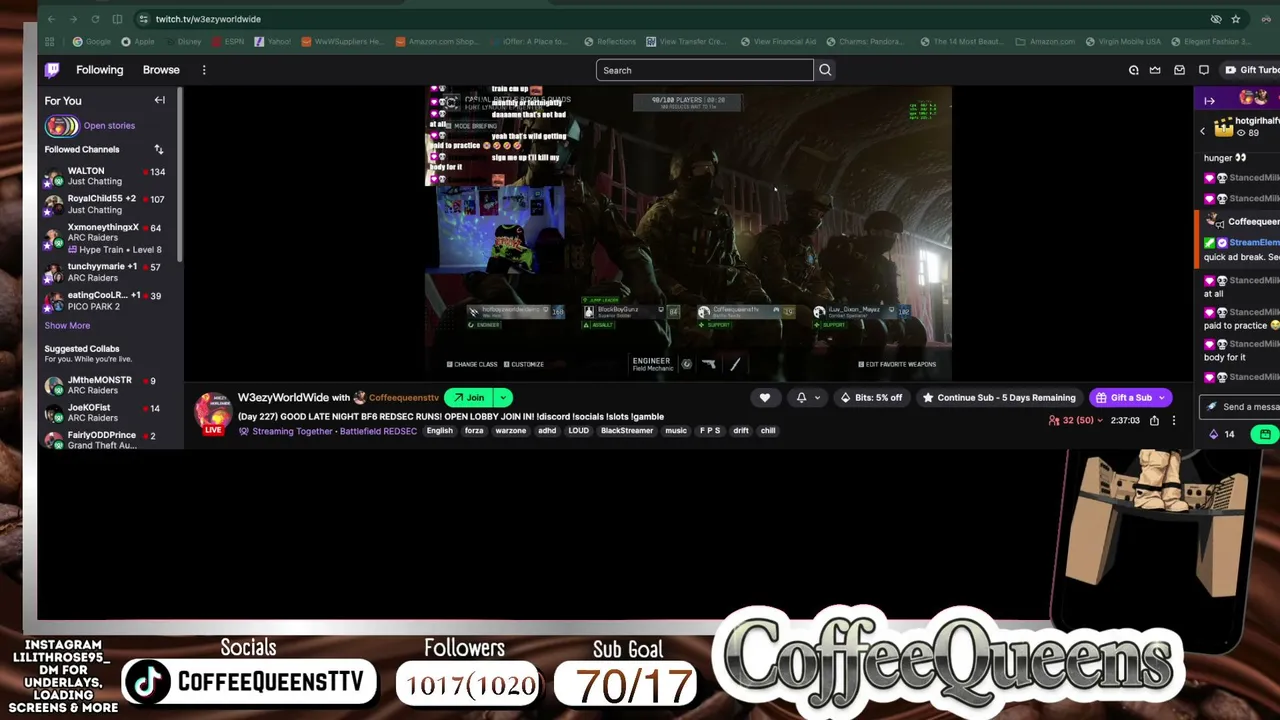
Task: Go back using the browser back arrow
Action: point(52,19)
